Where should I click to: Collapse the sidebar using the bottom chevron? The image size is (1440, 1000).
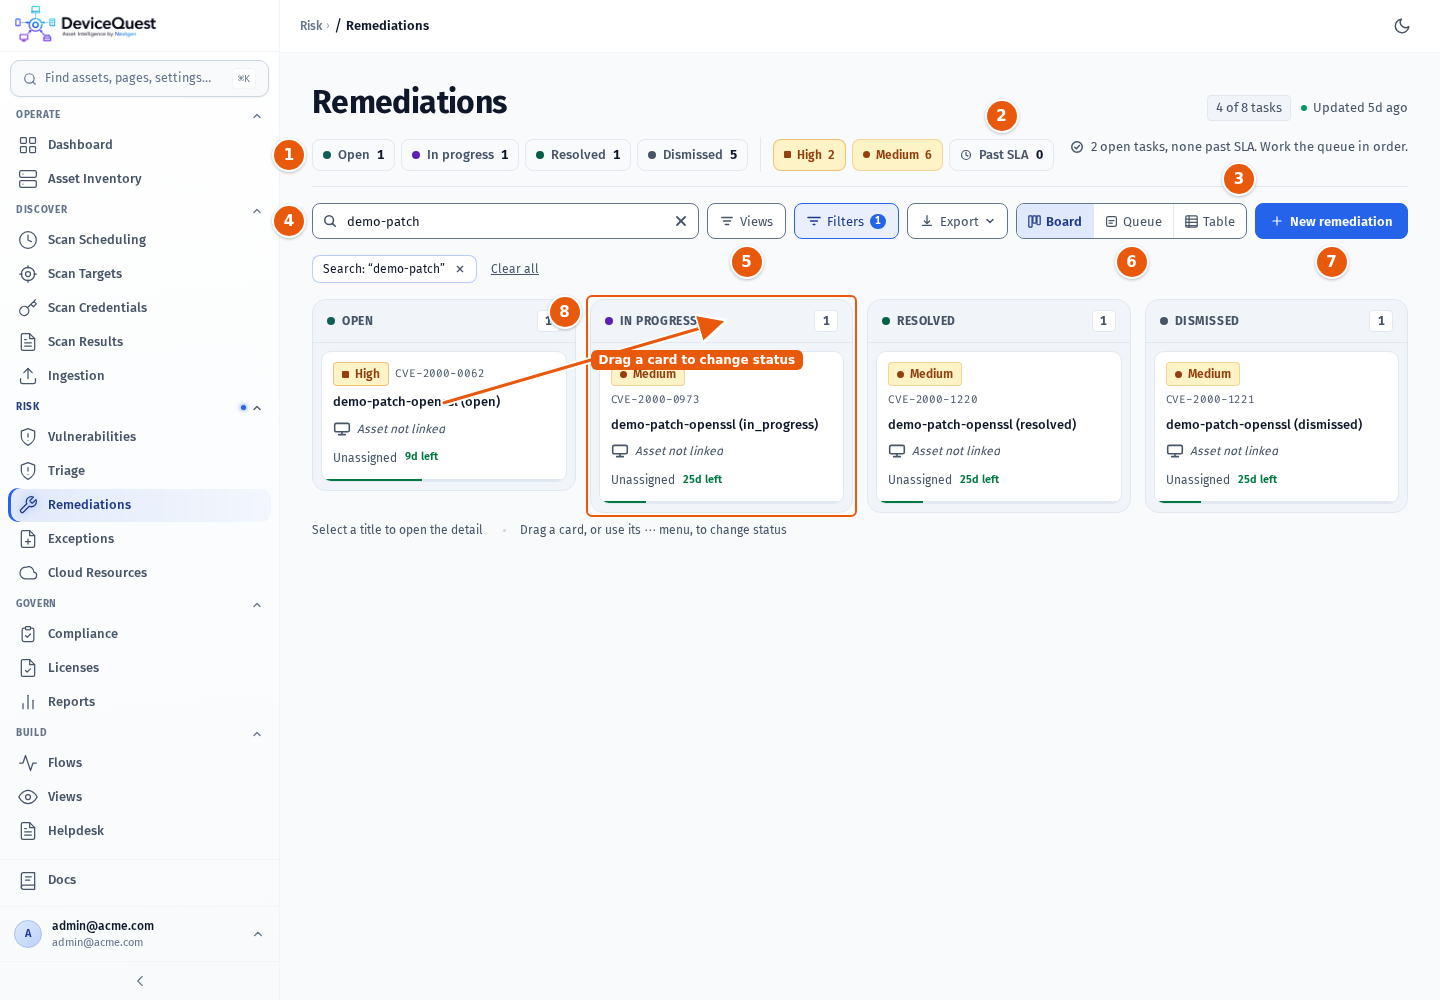[140, 981]
